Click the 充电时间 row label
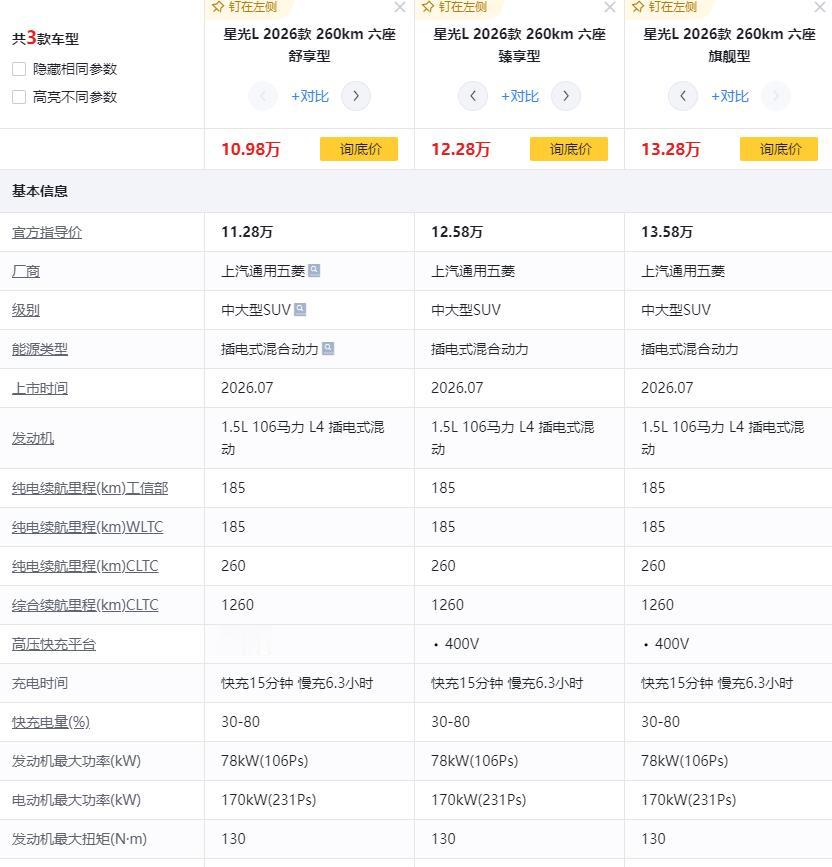 coord(40,683)
